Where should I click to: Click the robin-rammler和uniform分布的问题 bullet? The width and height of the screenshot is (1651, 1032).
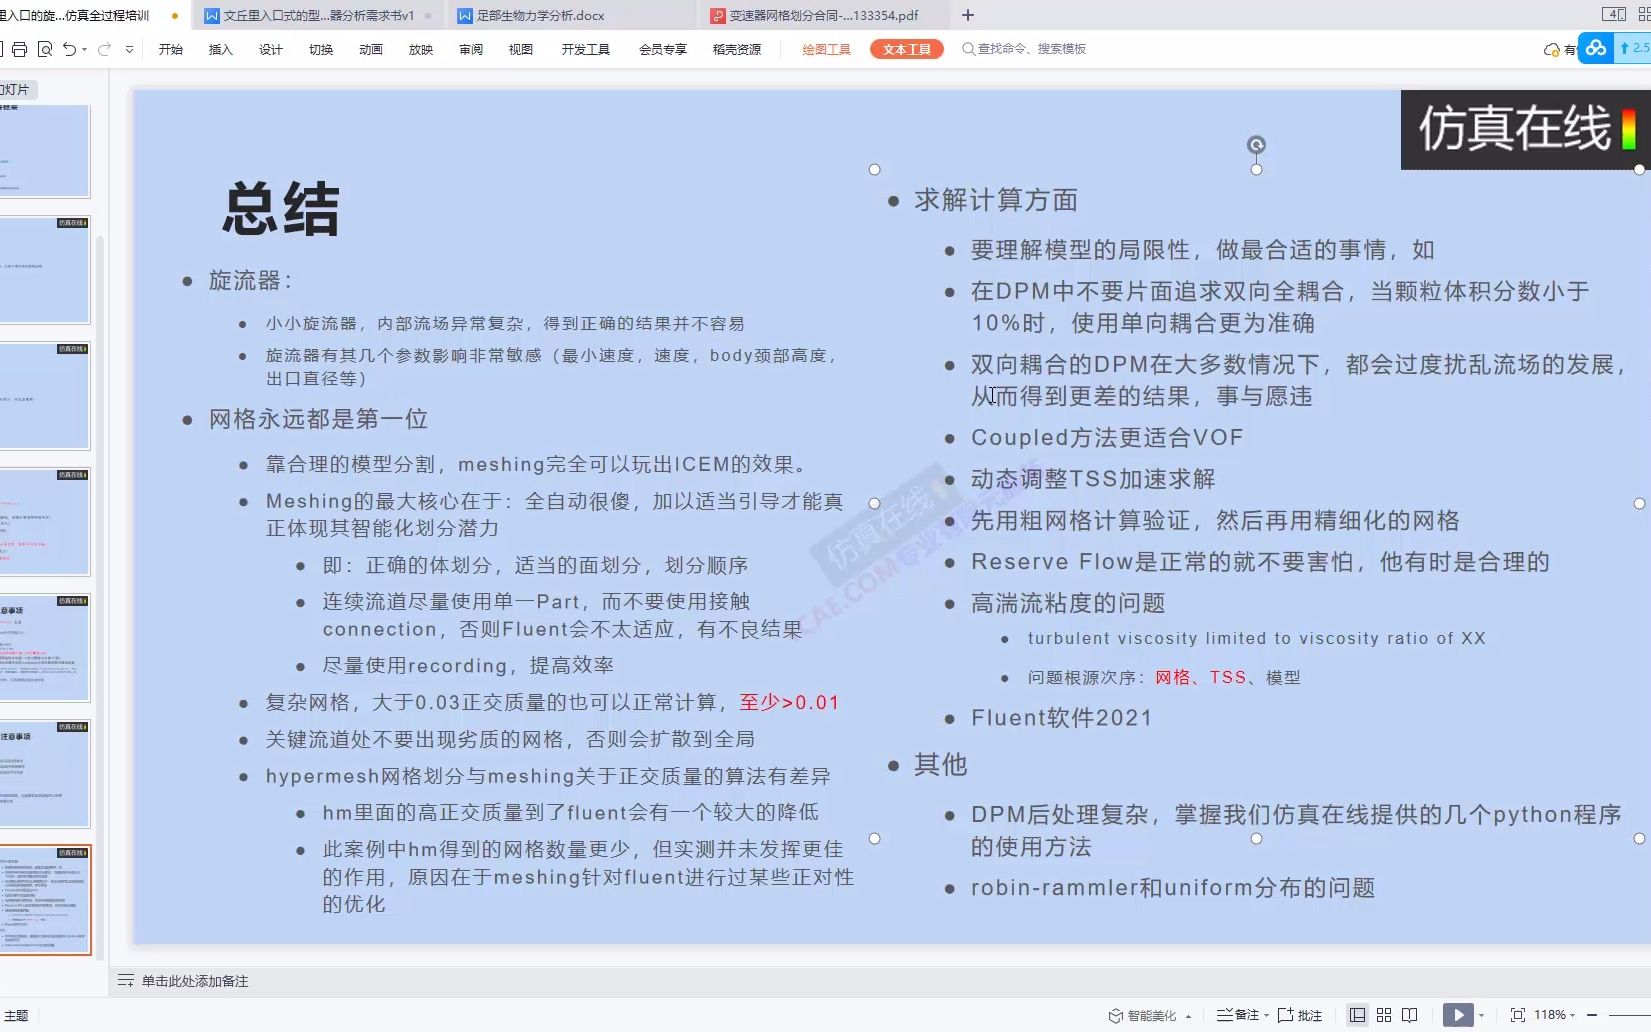coord(1173,888)
